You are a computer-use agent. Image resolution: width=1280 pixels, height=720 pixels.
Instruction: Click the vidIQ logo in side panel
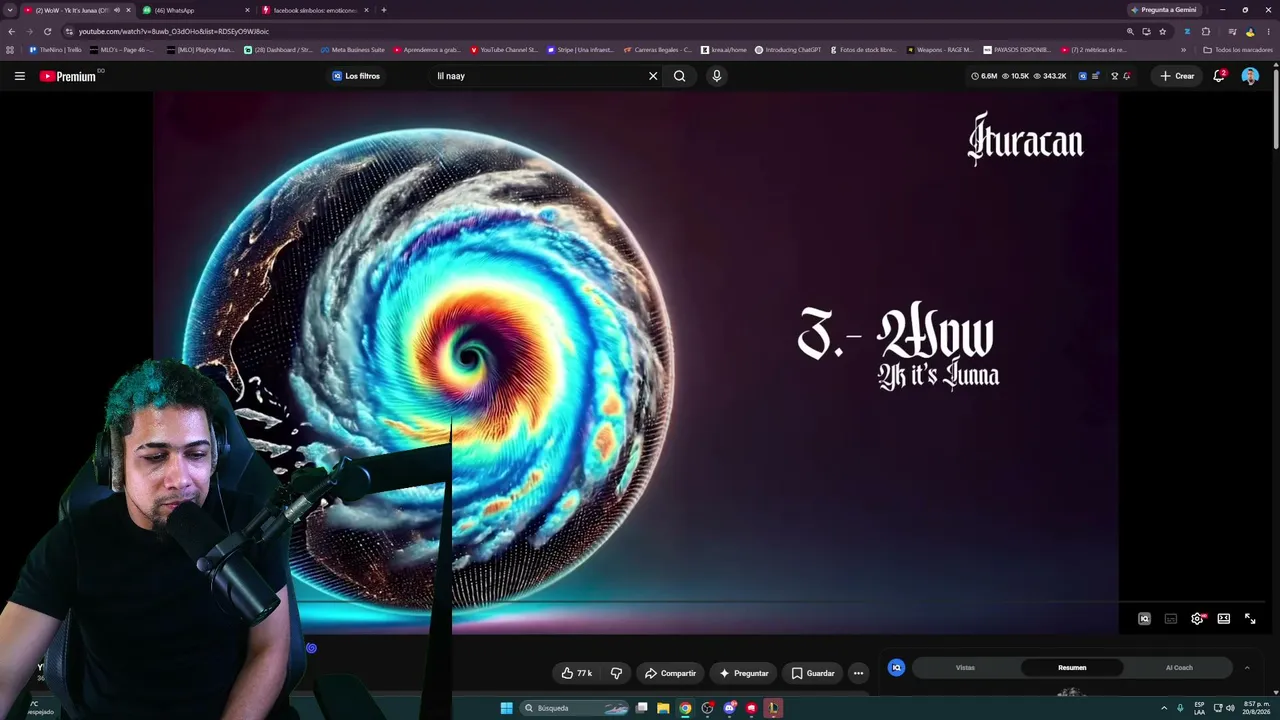[896, 668]
